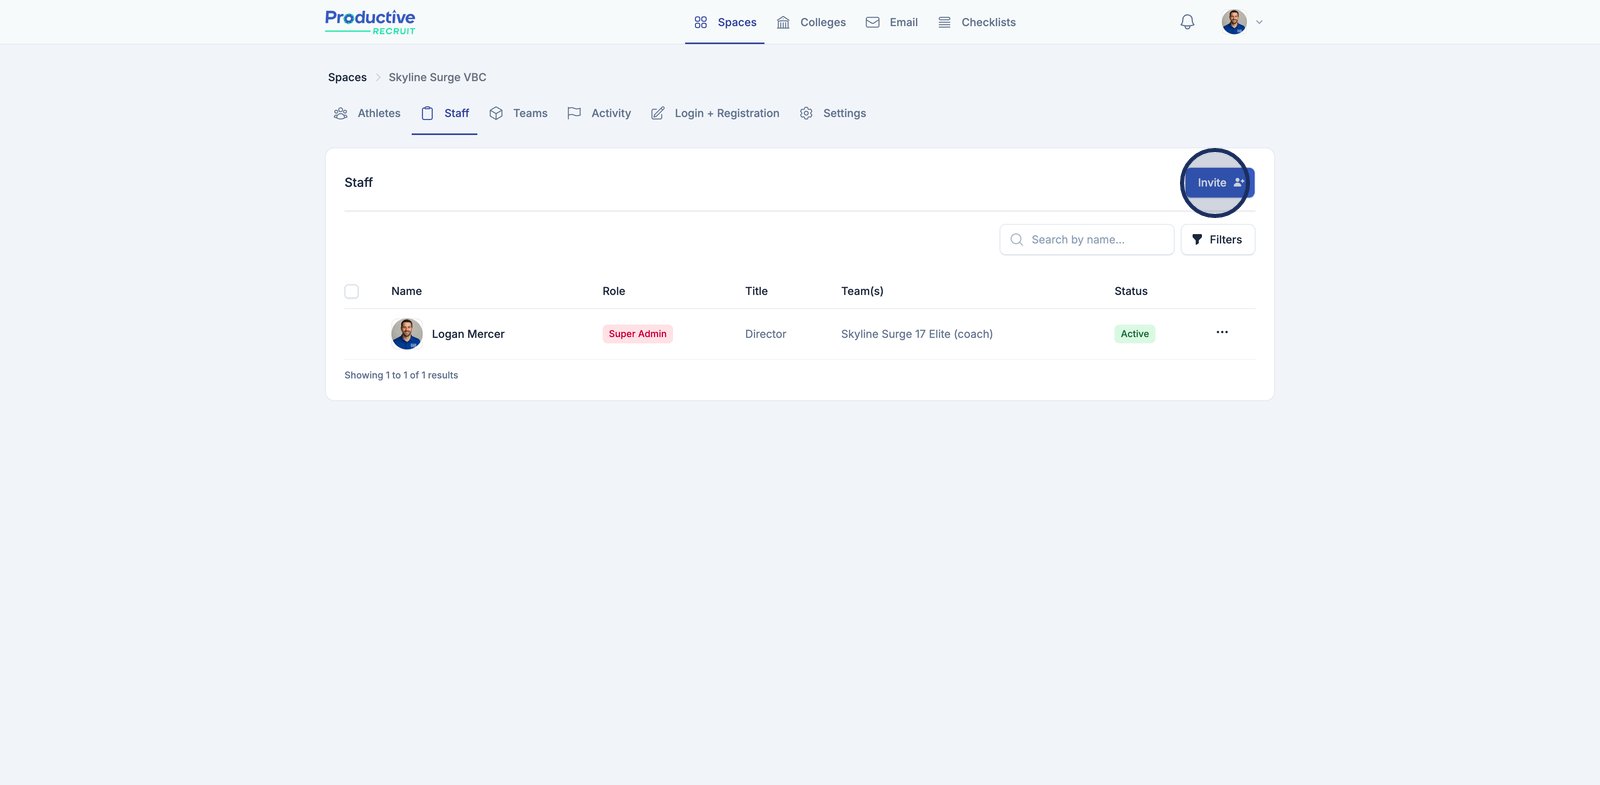Go to Colleges in top navigation
Viewport: 1600px width, 785px height.
pos(811,22)
